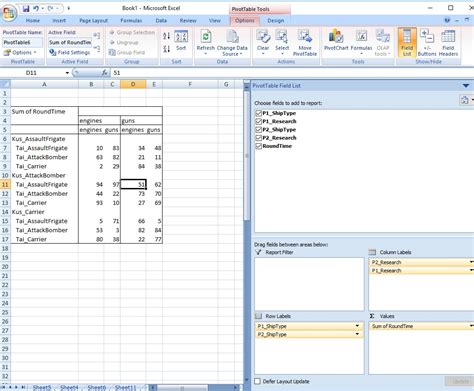Enable Defer Layout Update checkbox
The width and height of the screenshot is (474, 391).
point(258,381)
